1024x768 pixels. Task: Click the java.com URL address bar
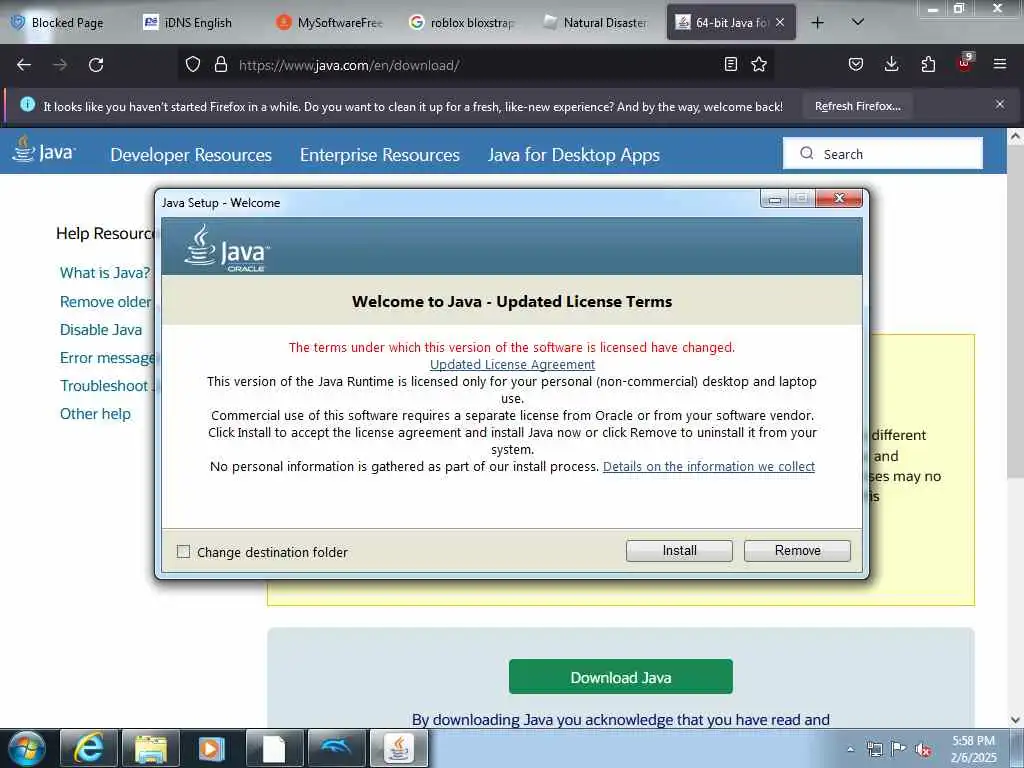(x=477, y=65)
